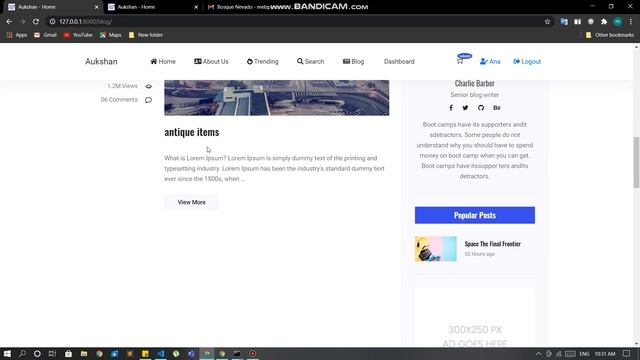The height and width of the screenshot is (360, 640).
Task: Click the Charlie Barber author name
Action: point(475,83)
